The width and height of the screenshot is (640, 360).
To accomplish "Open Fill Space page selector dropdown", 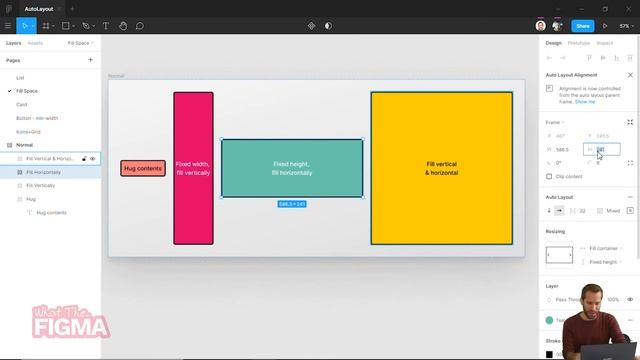I will tap(80, 43).
